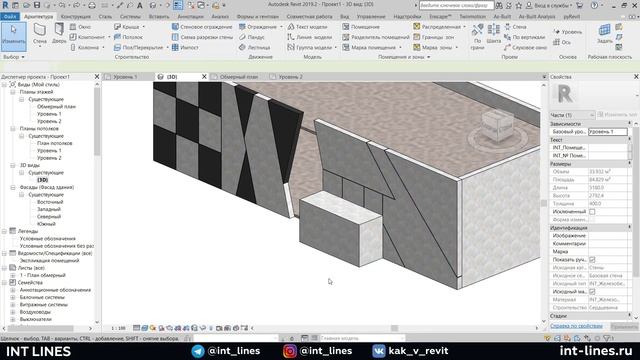Screen dimensions: 640x360
Task: Click the Print icon in quick access toolbar
Action: [x=92, y=5]
